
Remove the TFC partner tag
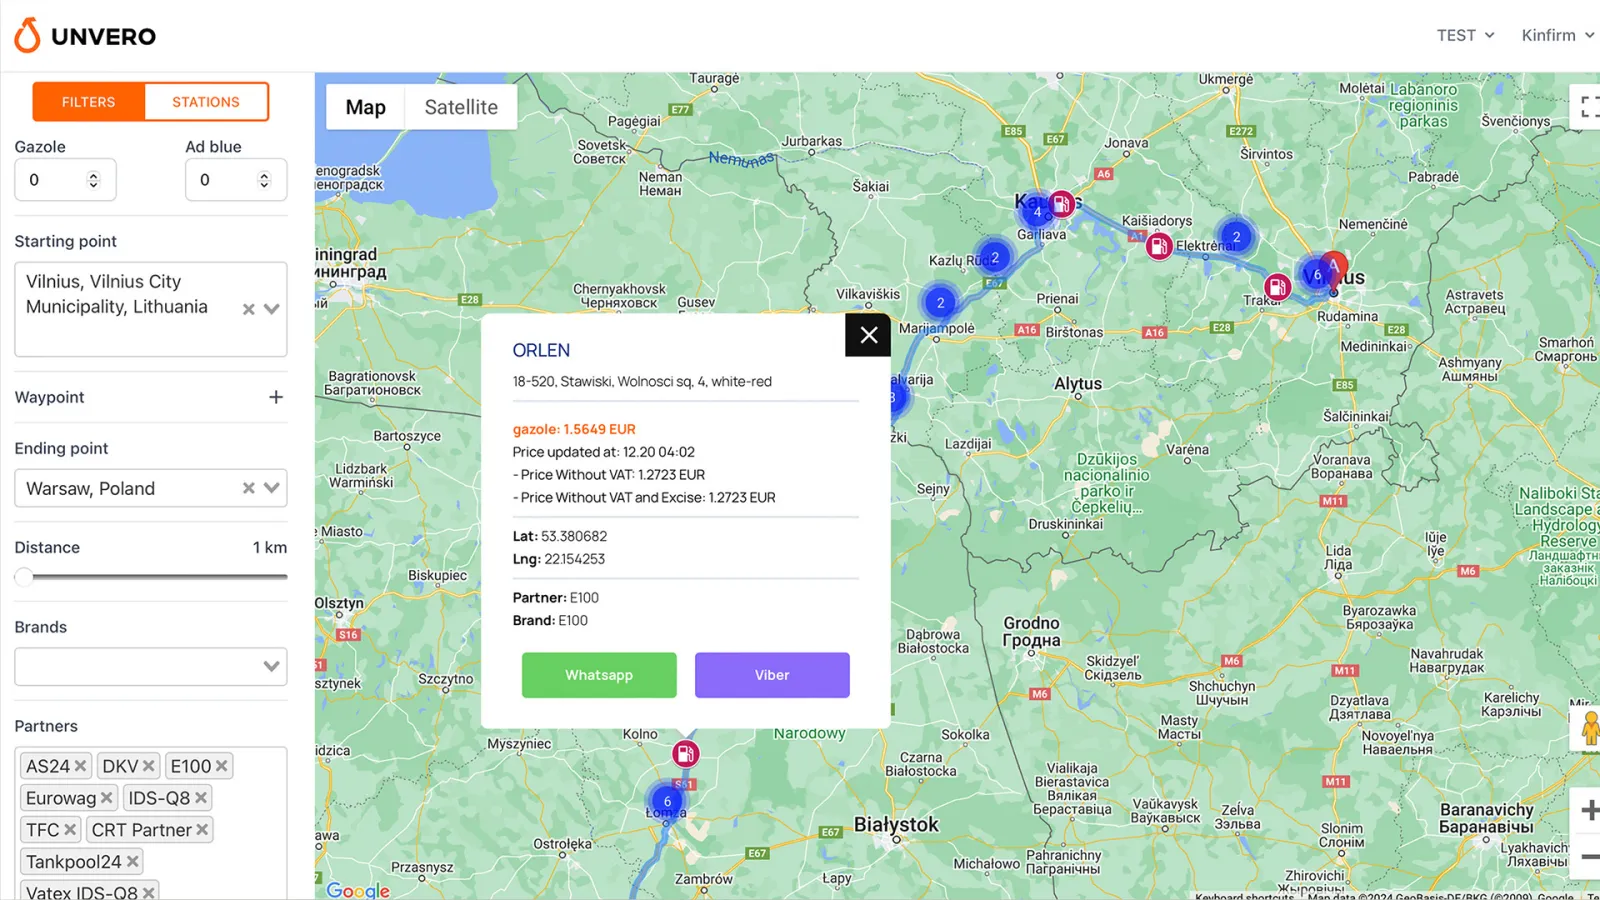click(70, 830)
